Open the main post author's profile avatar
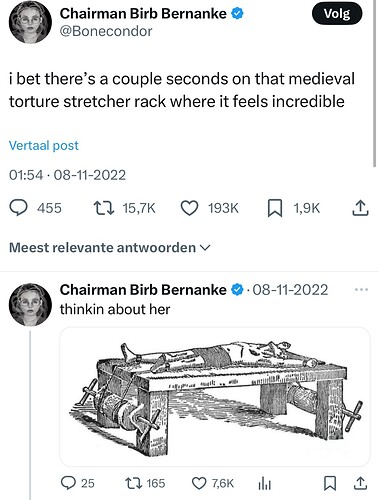The image size is (379, 500). point(30,23)
